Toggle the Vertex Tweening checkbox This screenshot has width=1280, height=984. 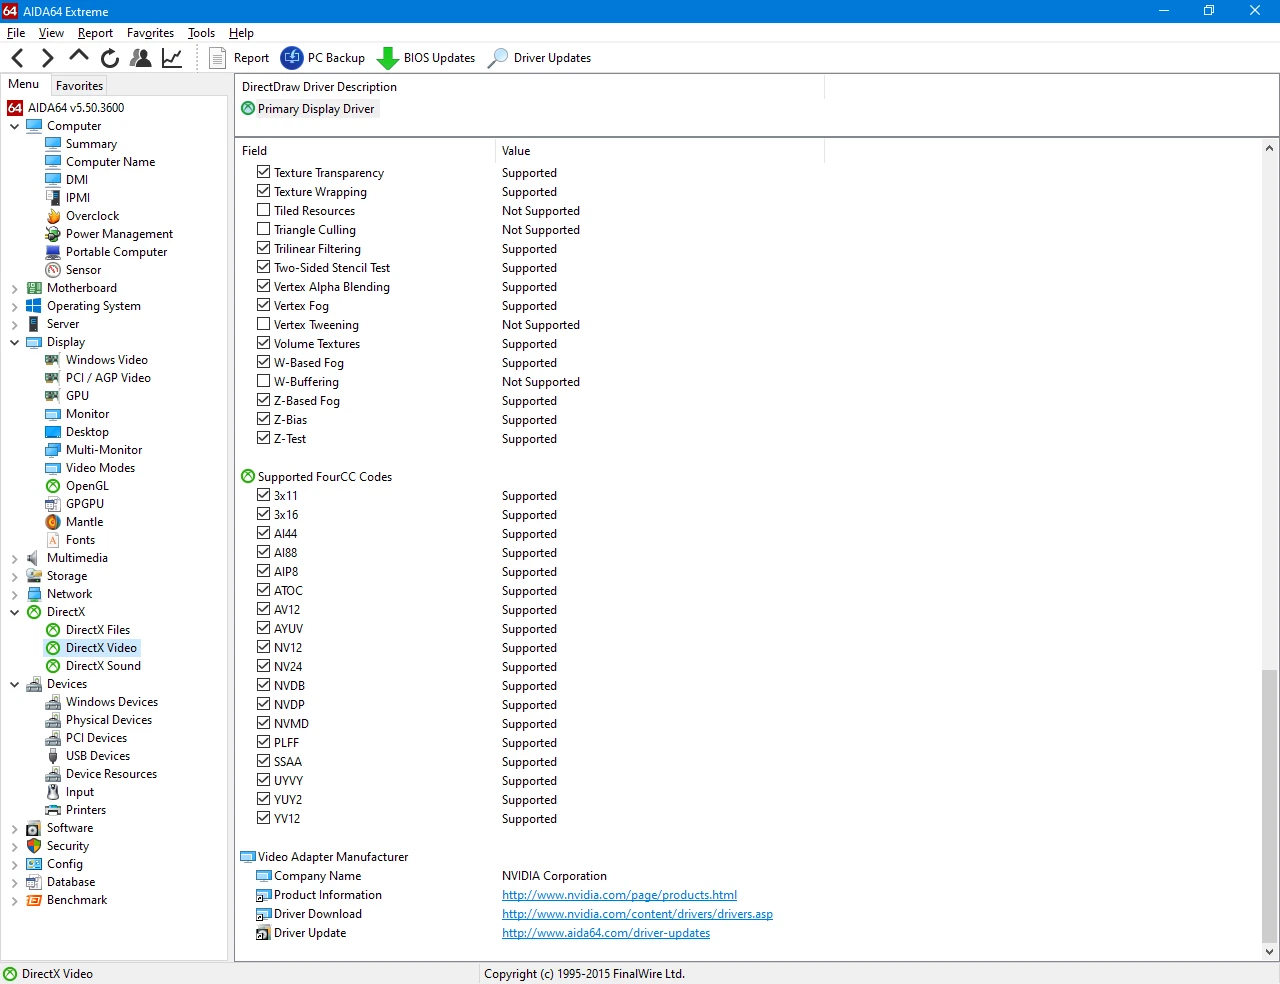(264, 324)
